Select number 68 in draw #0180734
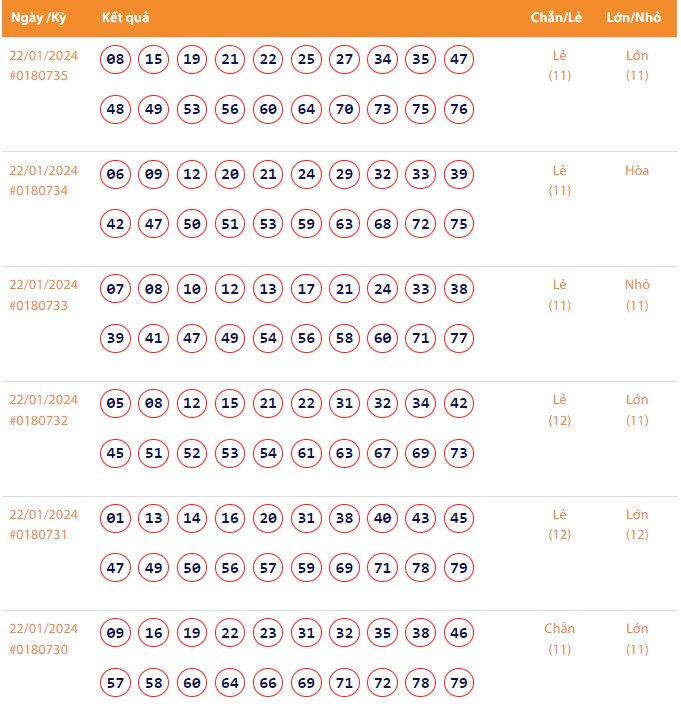 tap(383, 224)
